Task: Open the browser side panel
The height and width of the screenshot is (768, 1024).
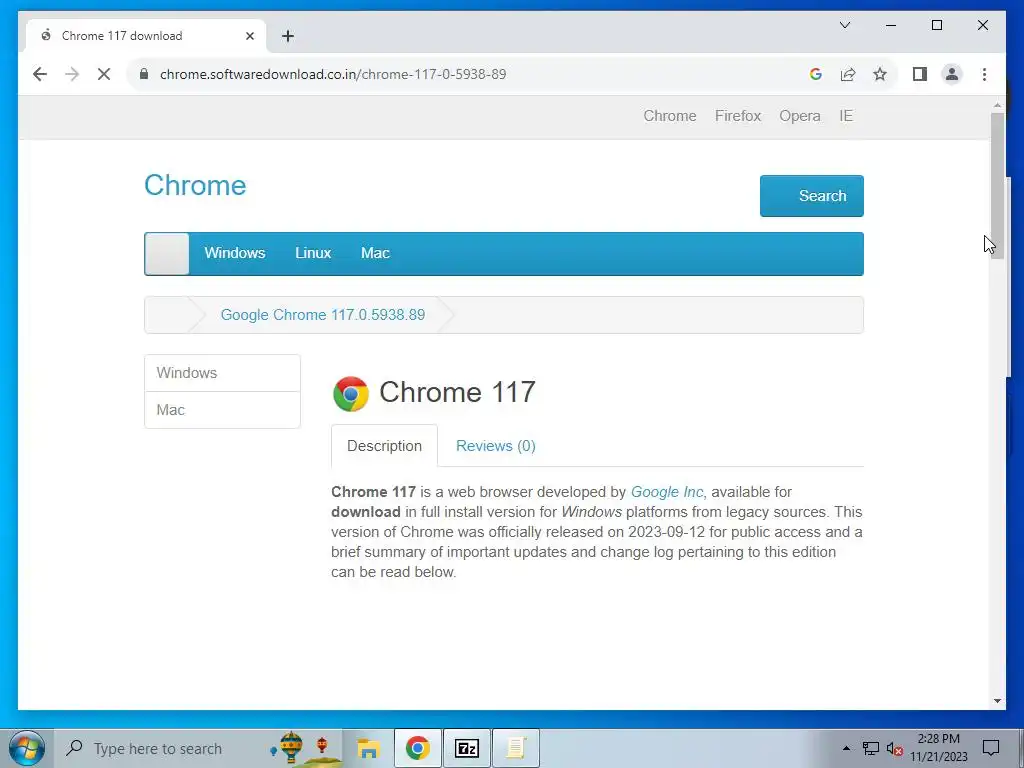Action: tap(920, 74)
